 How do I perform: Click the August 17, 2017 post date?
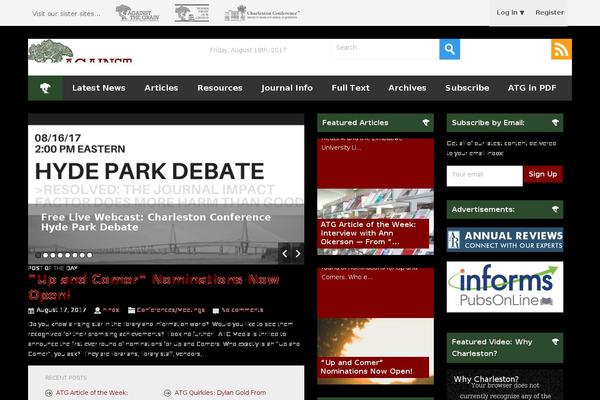coord(61,310)
